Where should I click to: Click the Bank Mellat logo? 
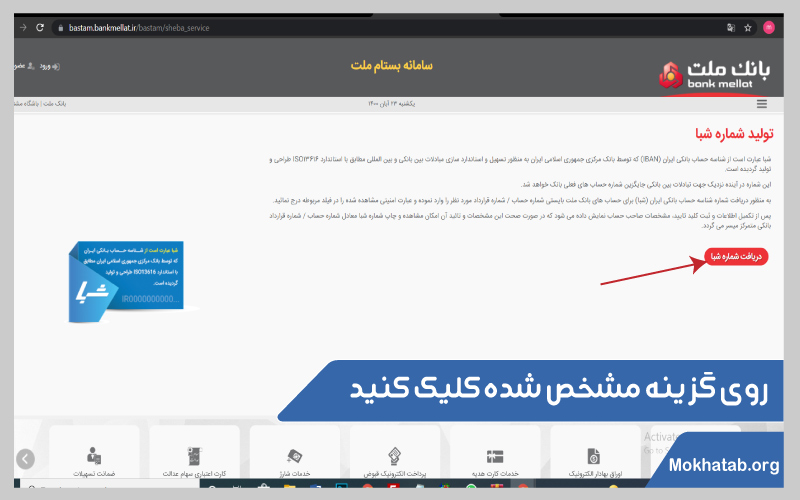pyautogui.click(x=716, y=72)
